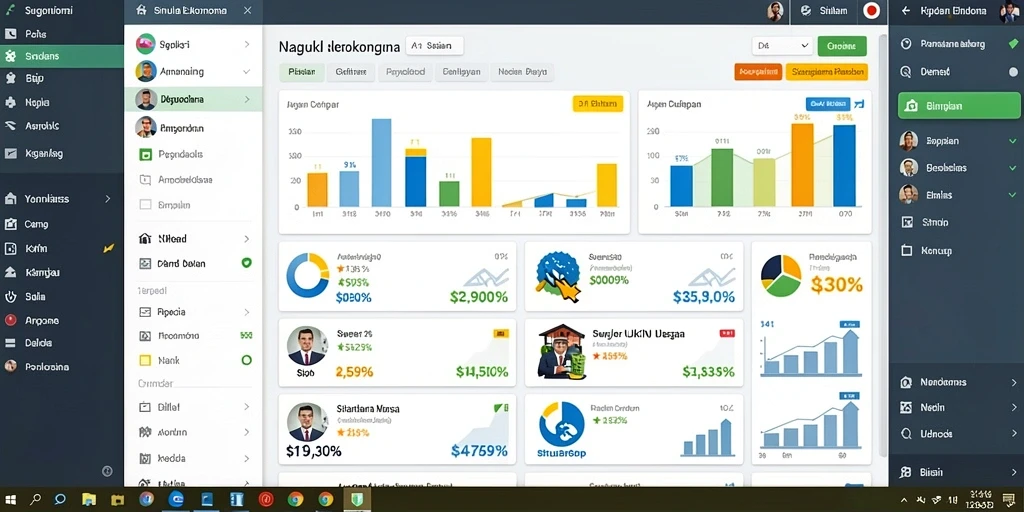
Task: Click the red Angoma icon
Action: [x=10, y=320]
